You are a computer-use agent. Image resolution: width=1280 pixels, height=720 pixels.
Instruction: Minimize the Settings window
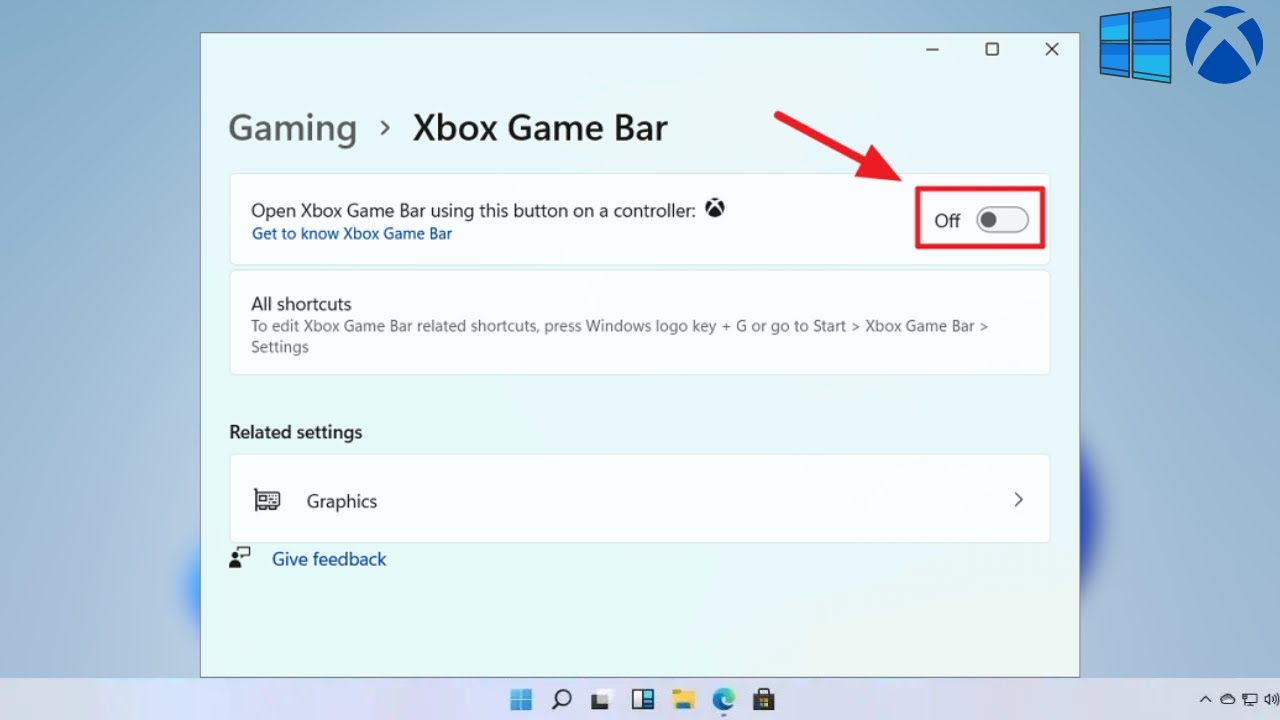(932, 49)
